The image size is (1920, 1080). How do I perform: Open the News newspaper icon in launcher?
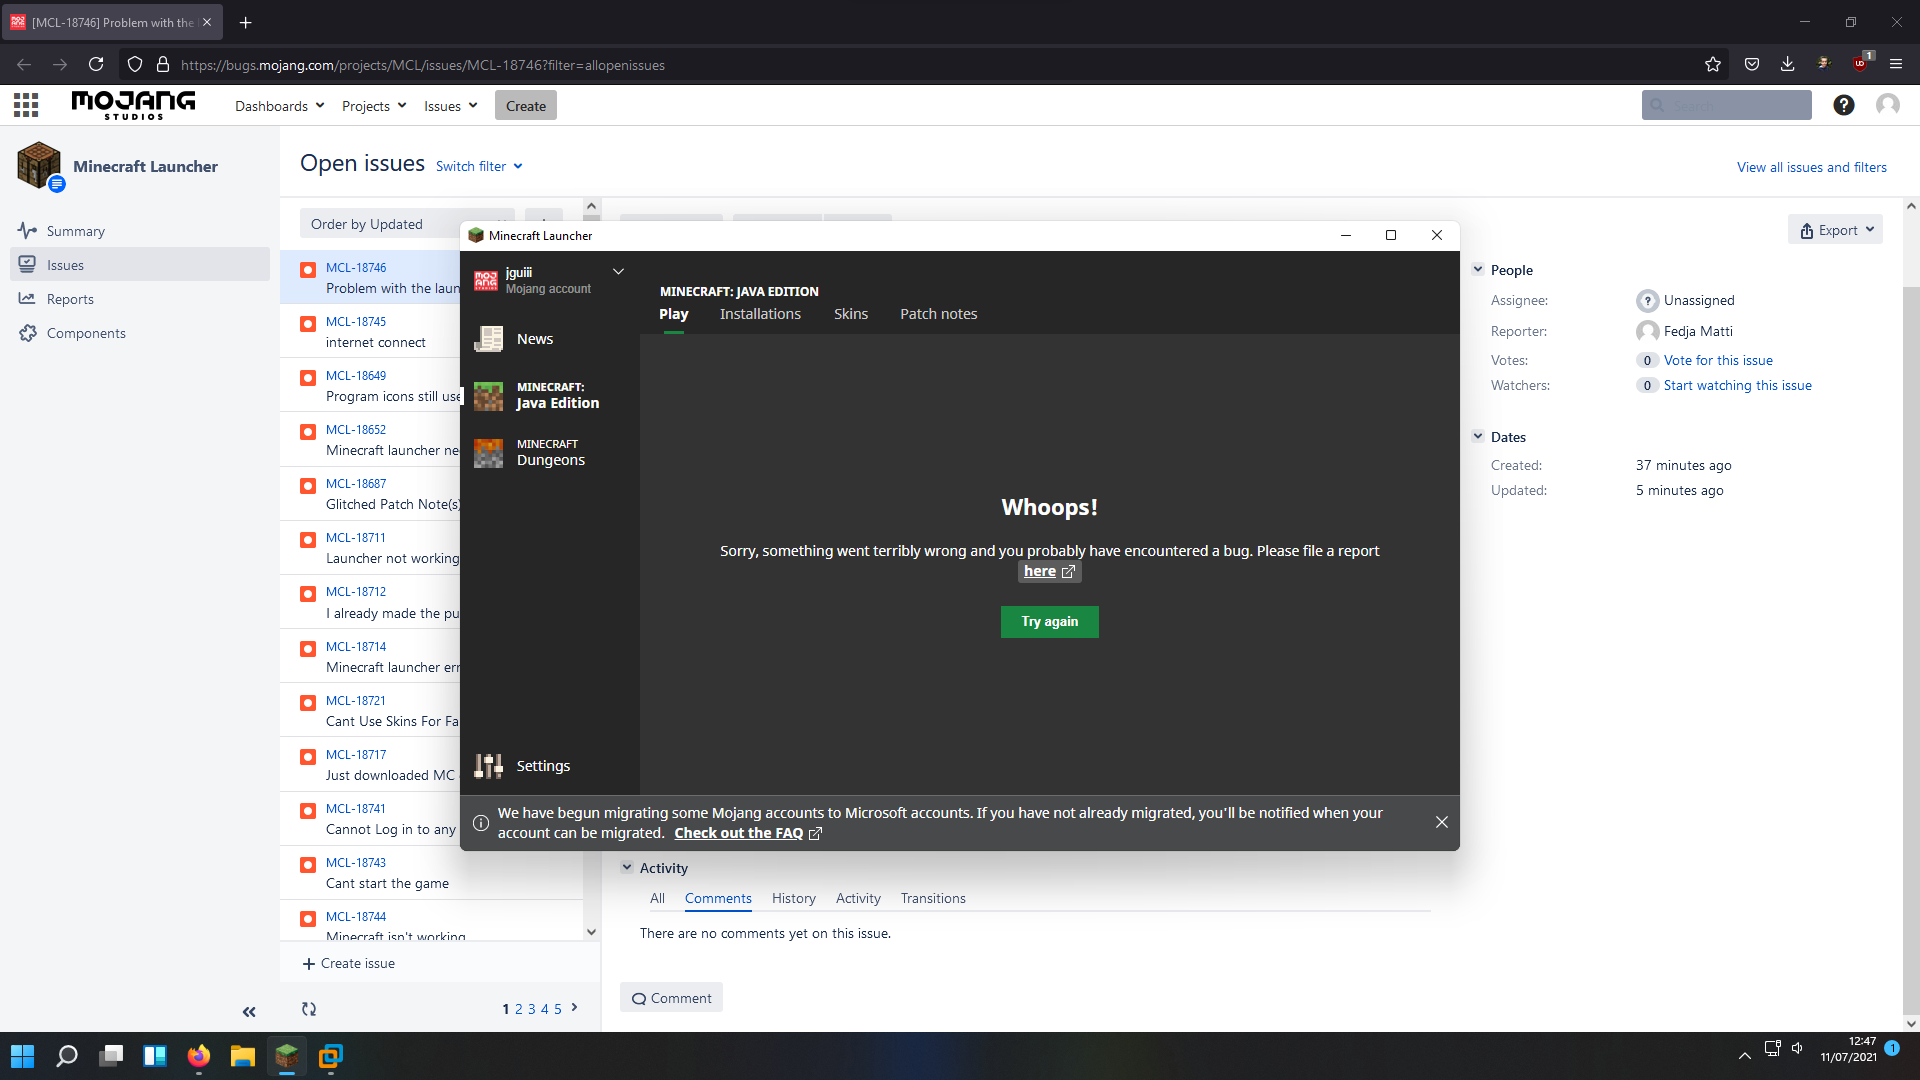tap(488, 339)
